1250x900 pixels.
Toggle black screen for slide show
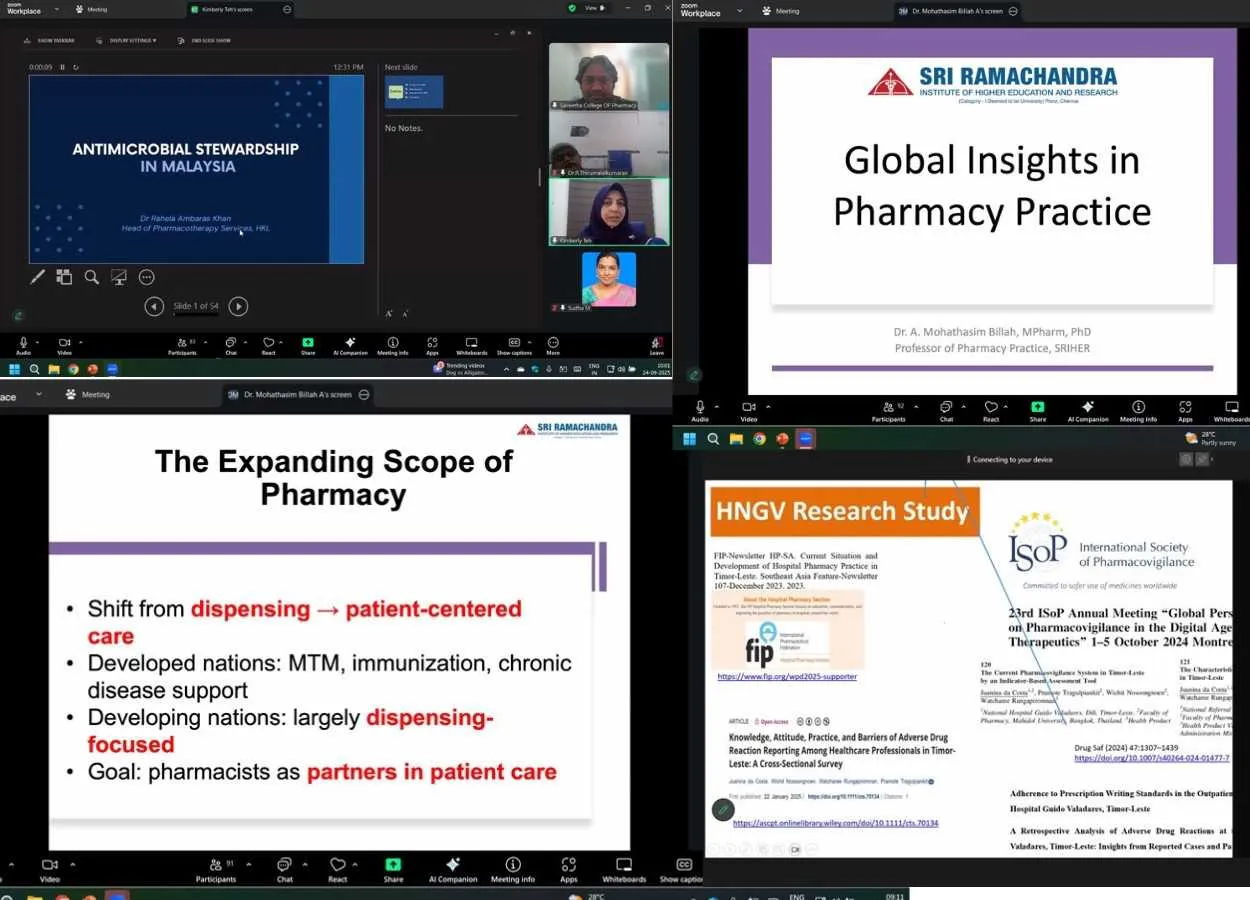click(119, 277)
